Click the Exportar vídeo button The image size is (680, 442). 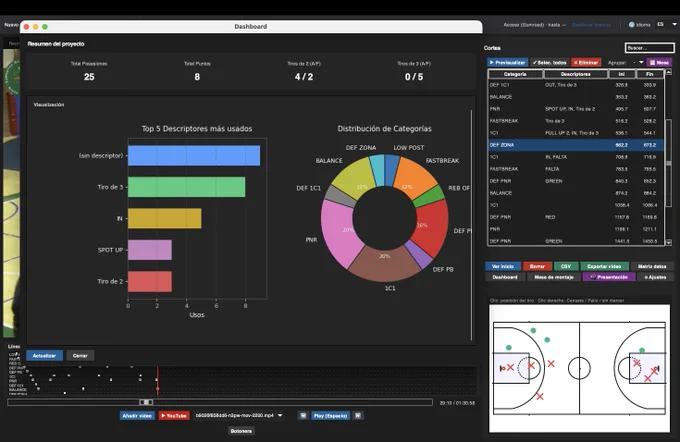pos(604,266)
